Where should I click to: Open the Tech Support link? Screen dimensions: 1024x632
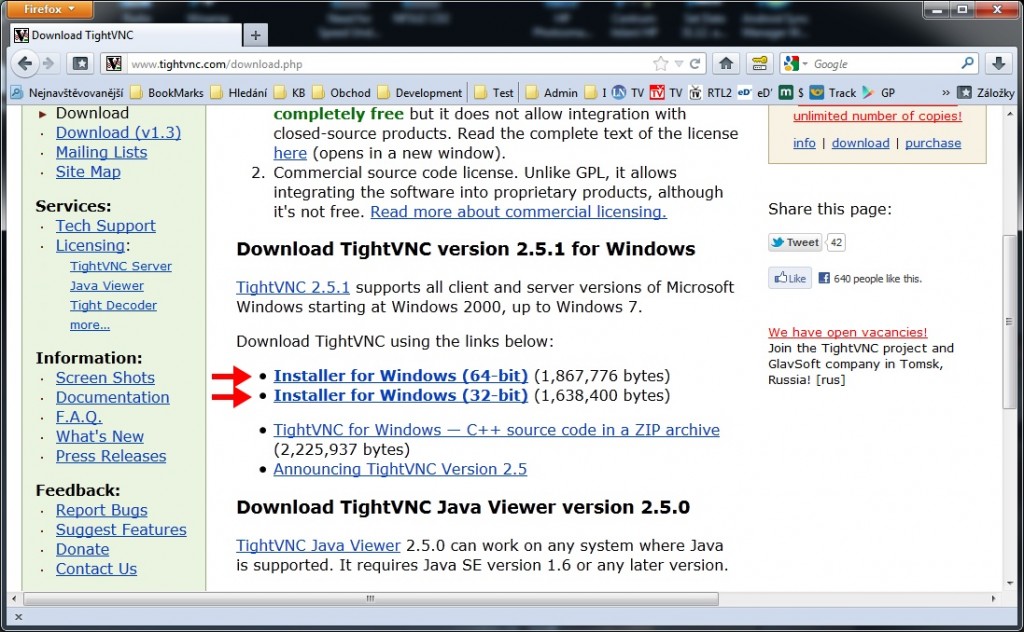coord(106,226)
